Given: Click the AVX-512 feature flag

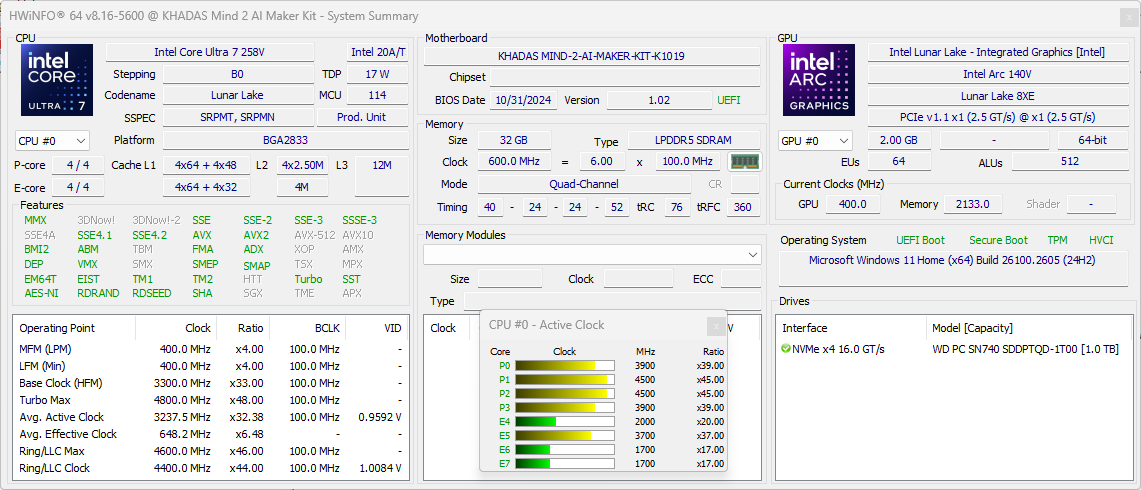Looking at the screenshot, I should pyautogui.click(x=314, y=234).
